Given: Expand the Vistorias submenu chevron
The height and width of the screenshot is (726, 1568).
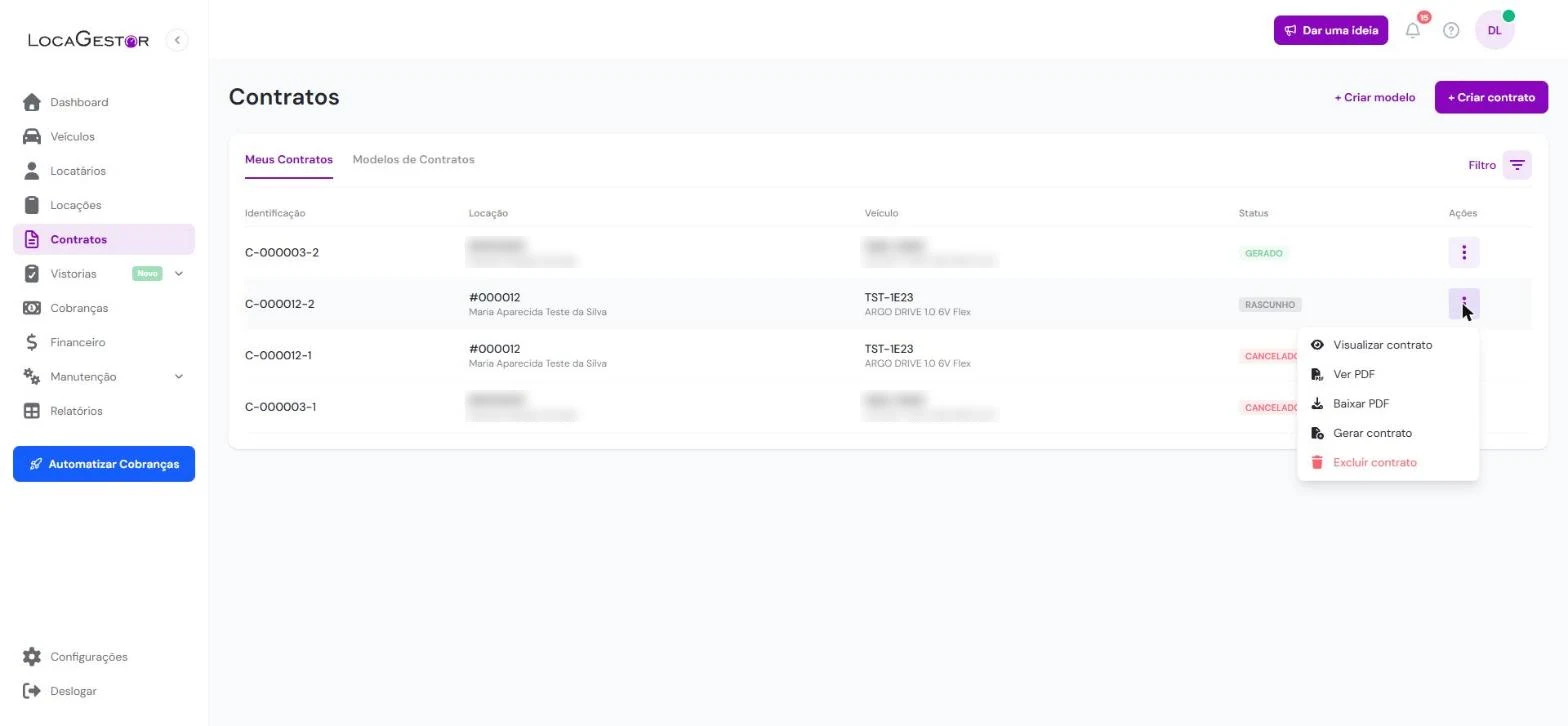Looking at the screenshot, I should click(x=179, y=274).
